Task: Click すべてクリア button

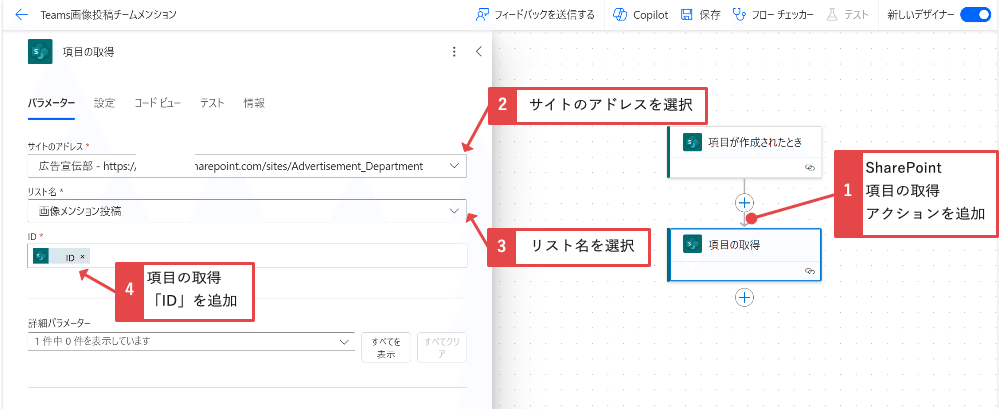Action: coord(442,348)
